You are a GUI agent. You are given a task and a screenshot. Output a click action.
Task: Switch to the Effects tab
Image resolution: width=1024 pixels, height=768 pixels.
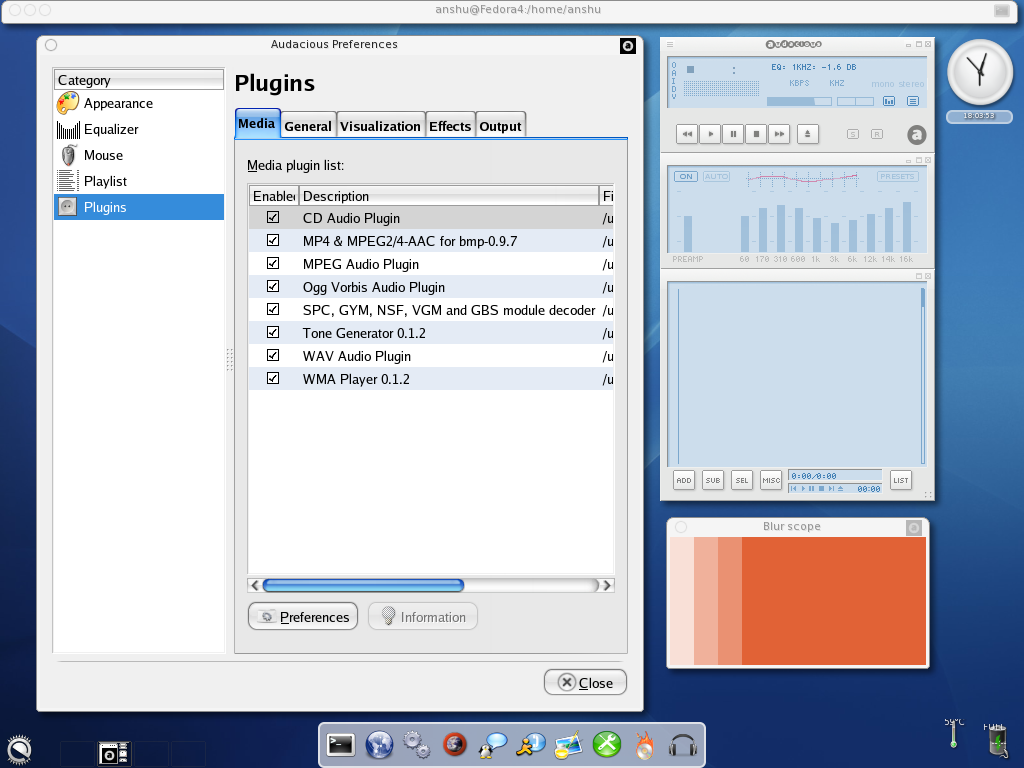tap(450, 126)
